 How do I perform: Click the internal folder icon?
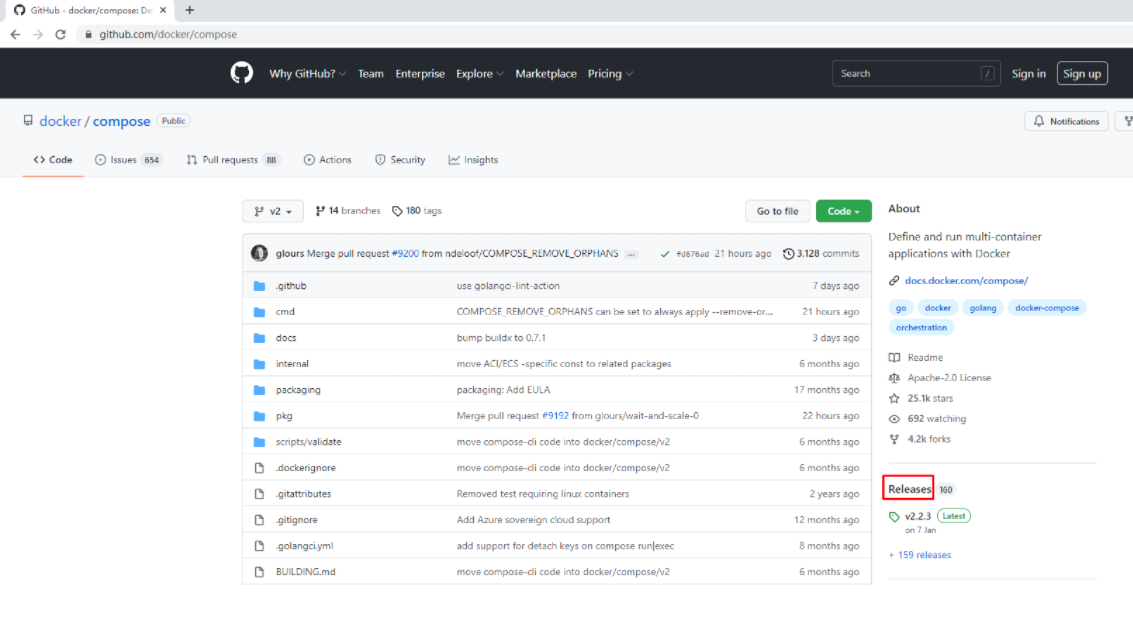pos(259,364)
